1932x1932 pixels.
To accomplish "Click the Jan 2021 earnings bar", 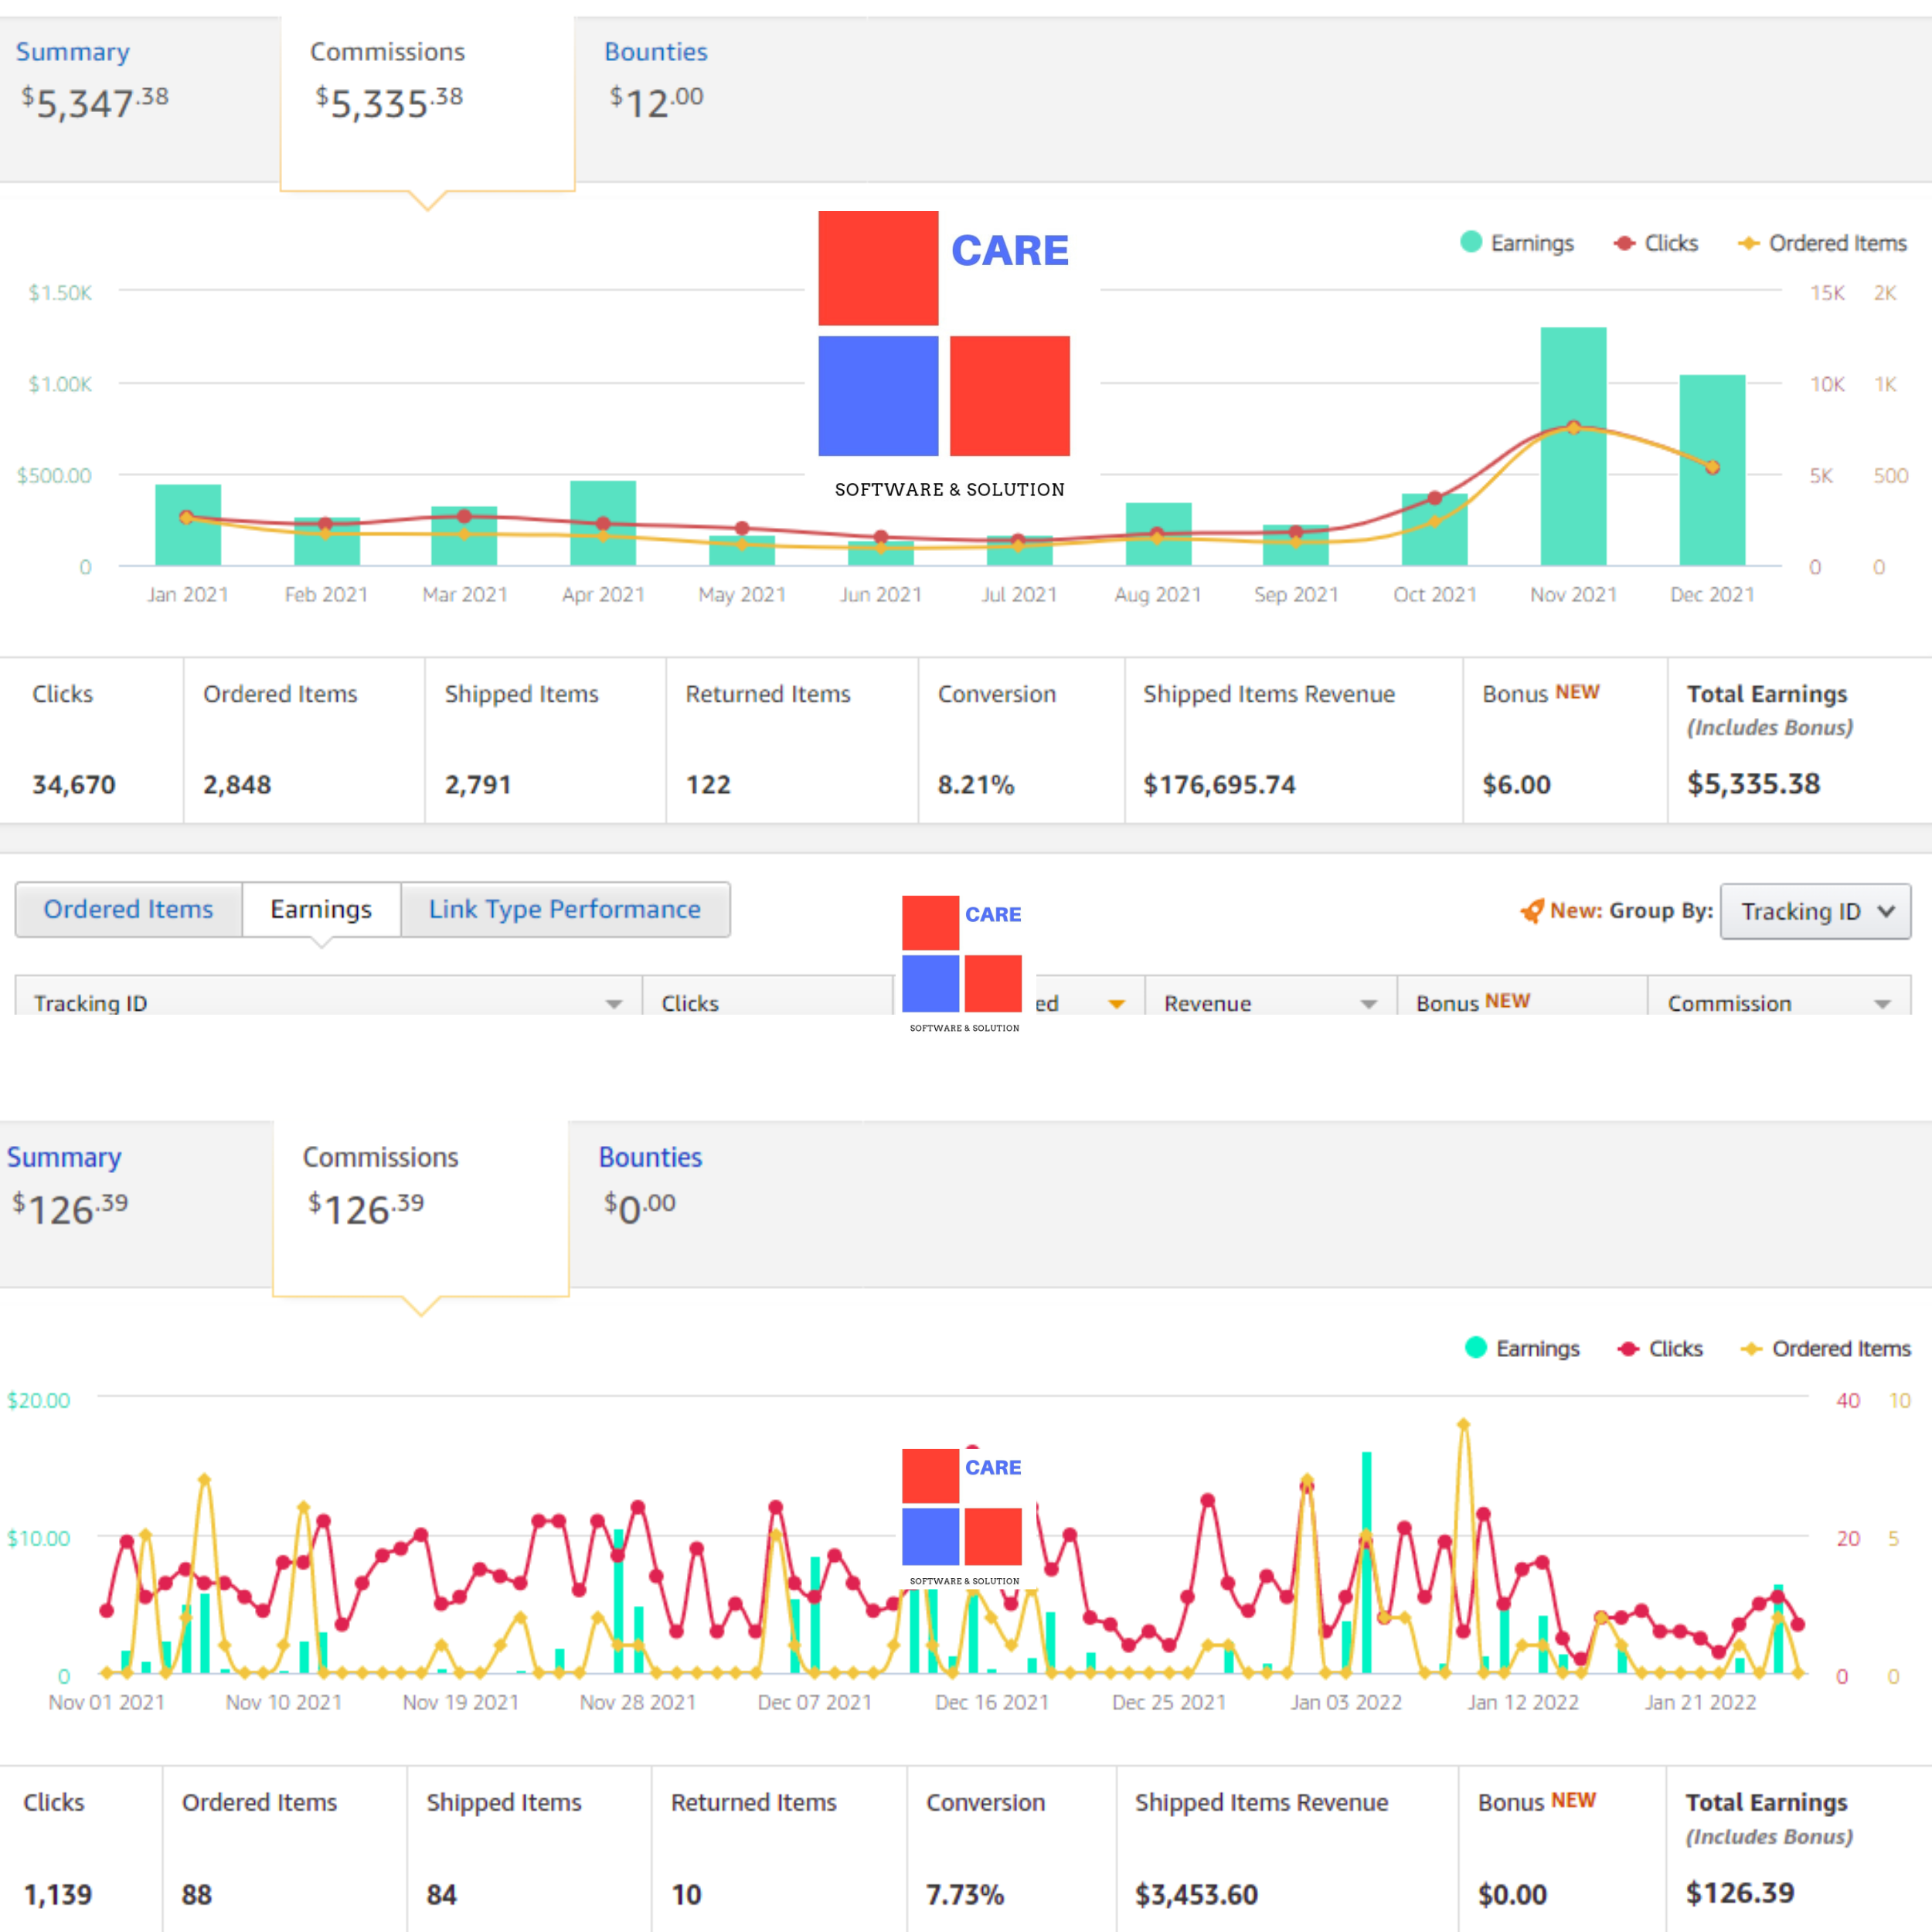I will click(188, 525).
